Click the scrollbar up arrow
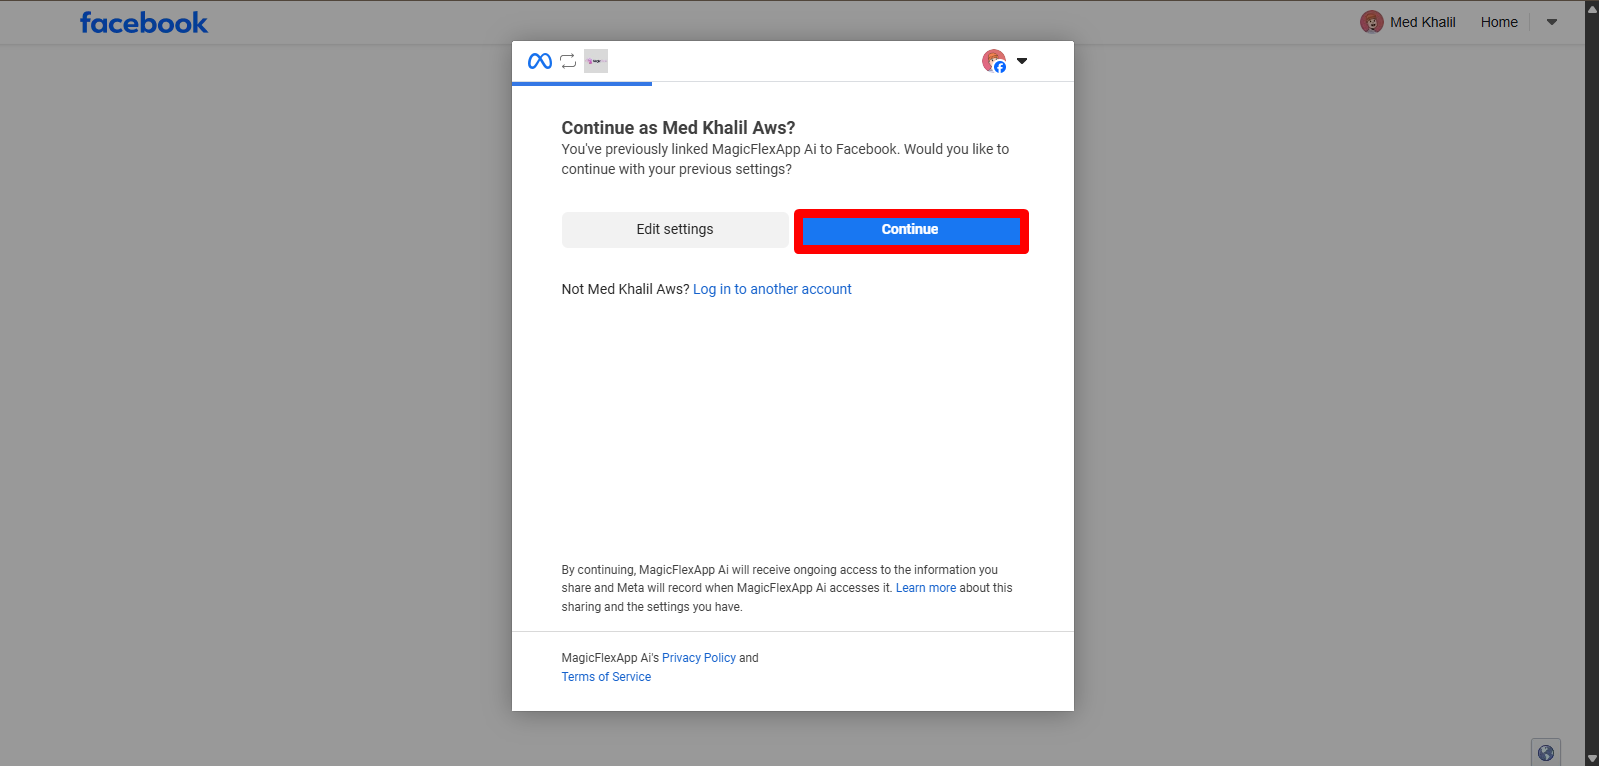The width and height of the screenshot is (1599, 766). click(1592, 7)
